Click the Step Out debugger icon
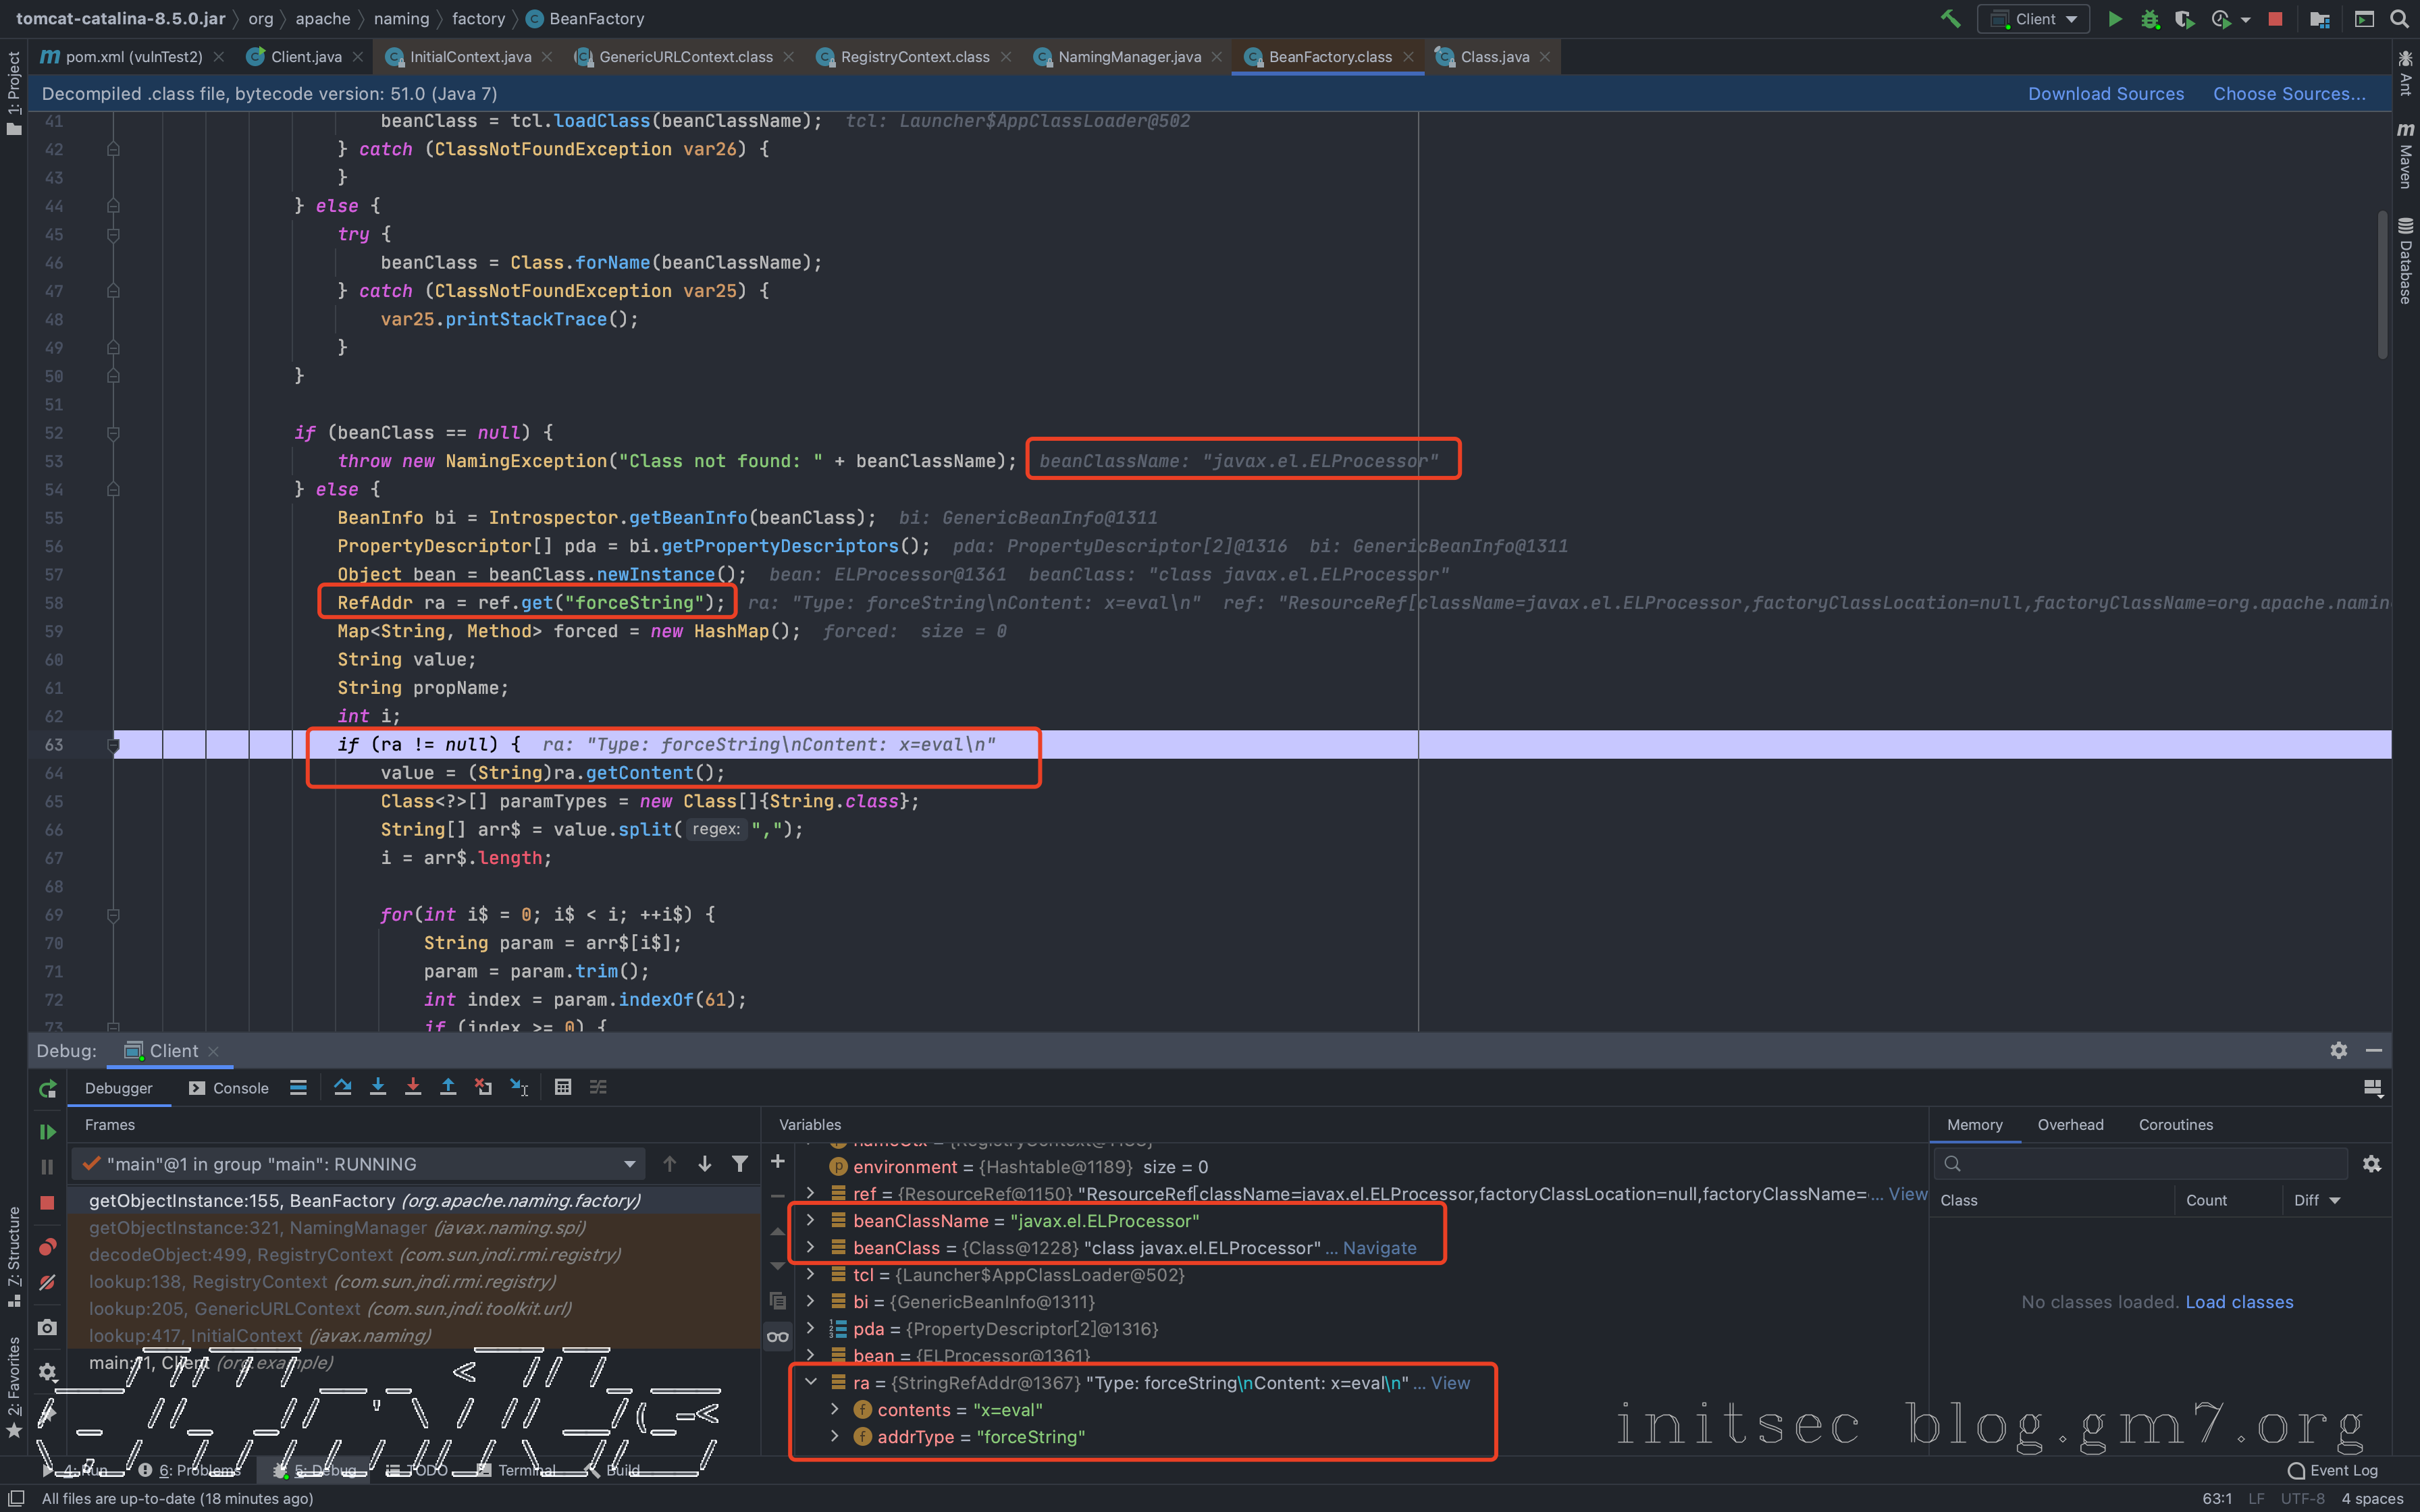This screenshot has width=2420, height=1512. point(448,1087)
